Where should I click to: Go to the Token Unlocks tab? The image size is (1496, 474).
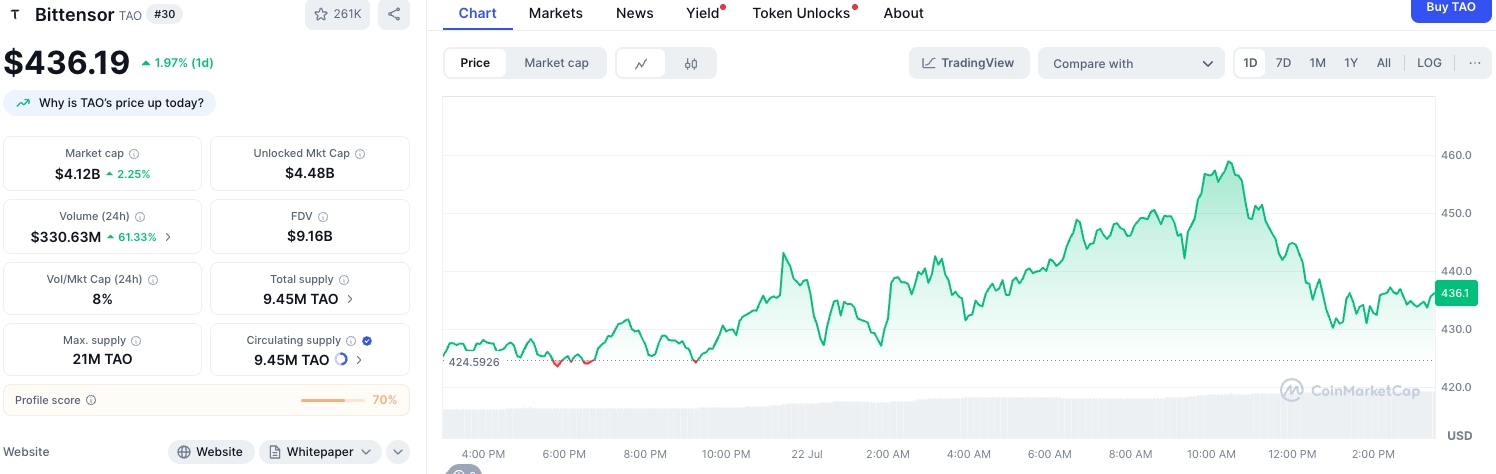801,13
